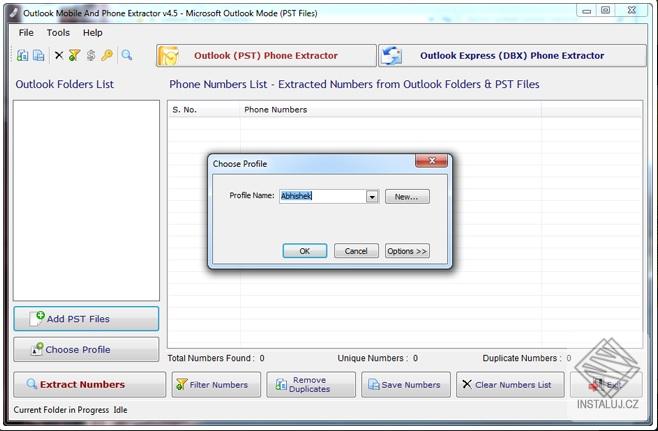Screen dimensions: 658x431
Task: Click the Profile Name: label
Action: coord(252,196)
